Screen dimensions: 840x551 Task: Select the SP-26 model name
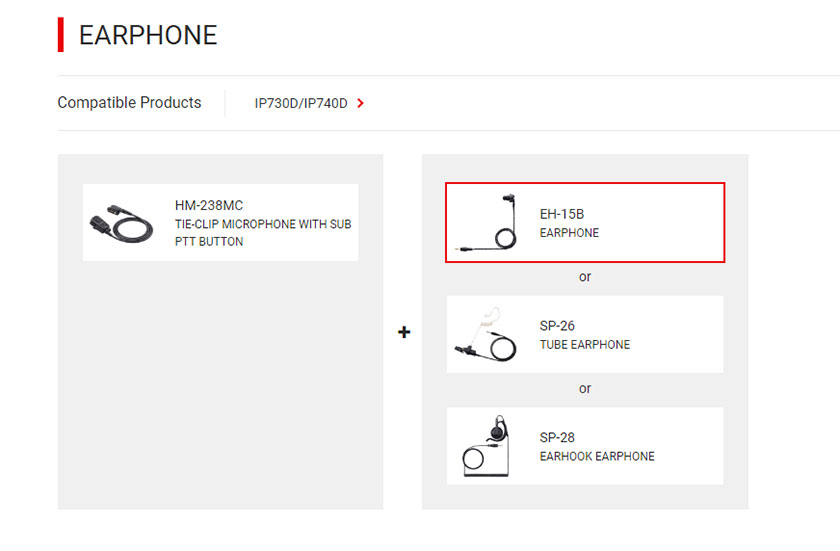(557, 326)
